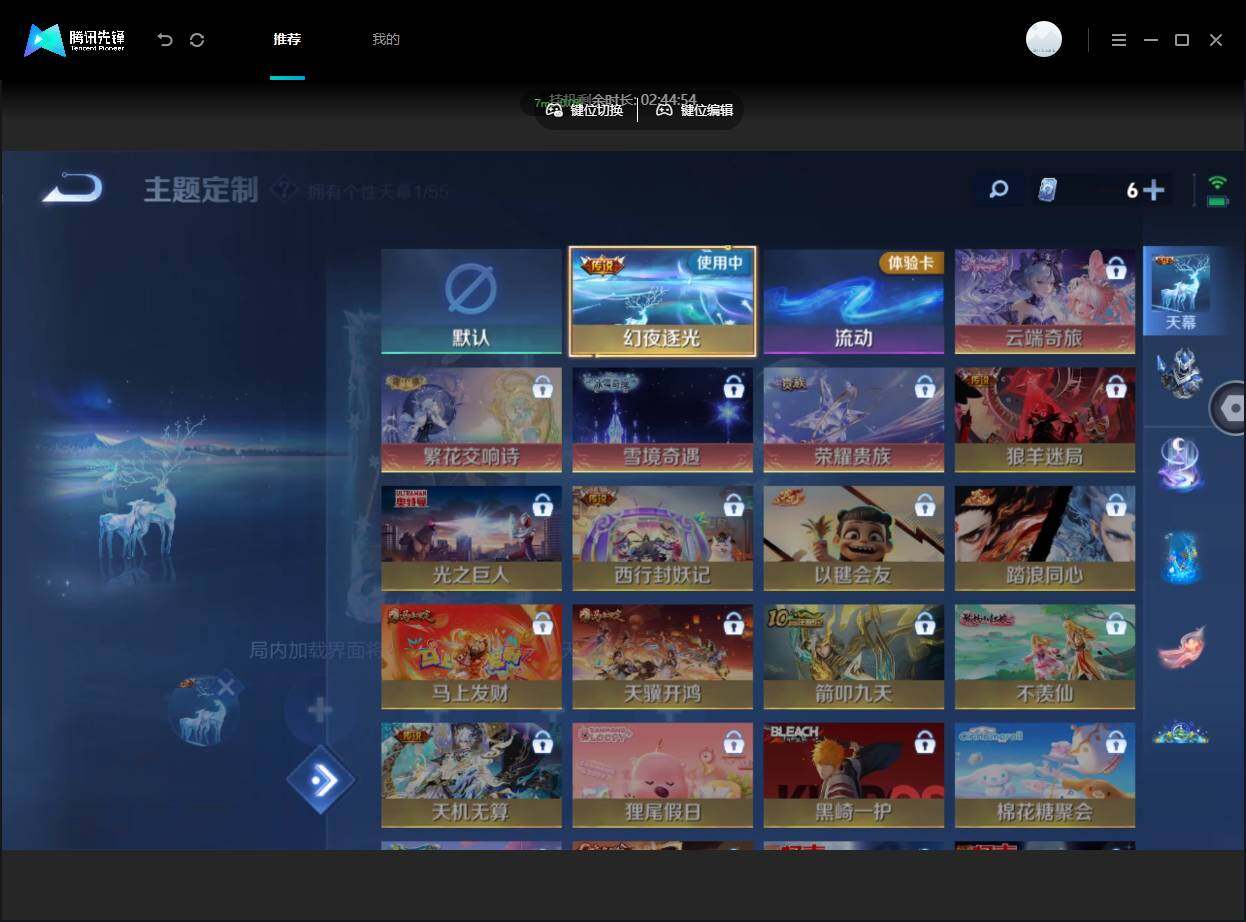Select the 西行封妖记 theme card
This screenshot has height=922, width=1246.
(x=662, y=539)
